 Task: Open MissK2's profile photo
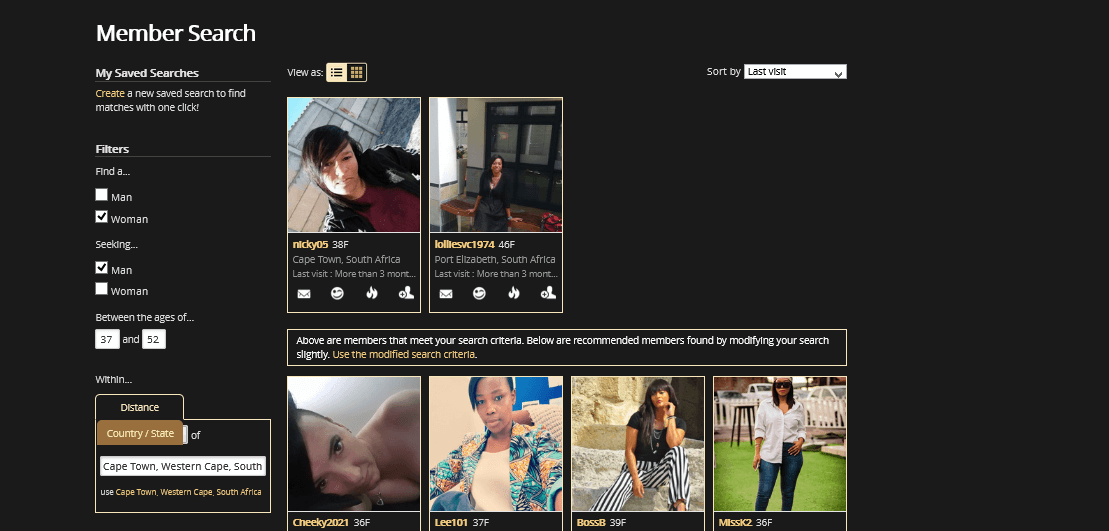[x=780, y=444]
